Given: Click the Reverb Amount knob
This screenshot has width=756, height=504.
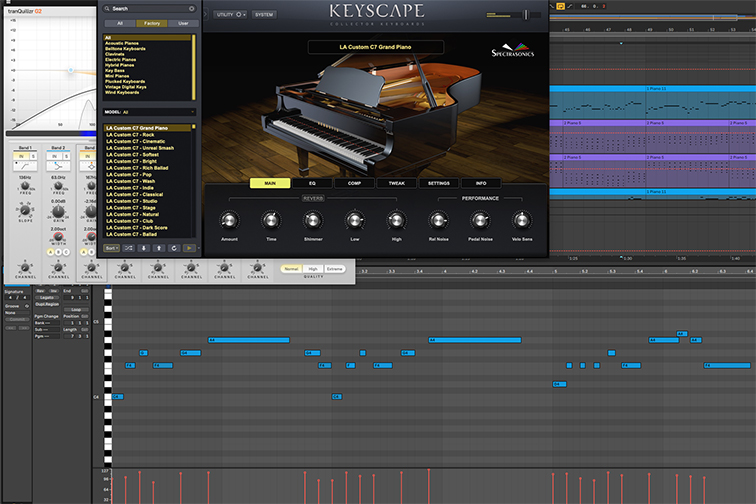Looking at the screenshot, I should point(229,220).
